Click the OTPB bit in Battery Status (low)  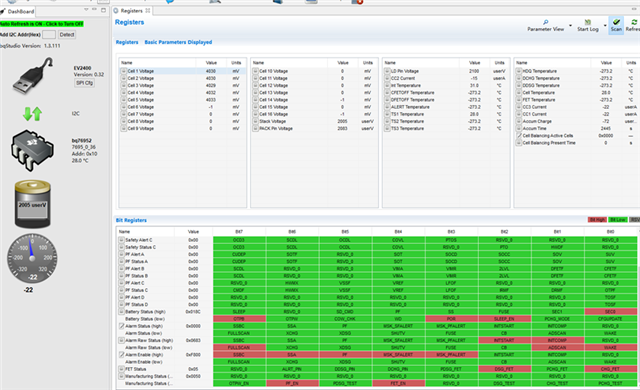239,319
